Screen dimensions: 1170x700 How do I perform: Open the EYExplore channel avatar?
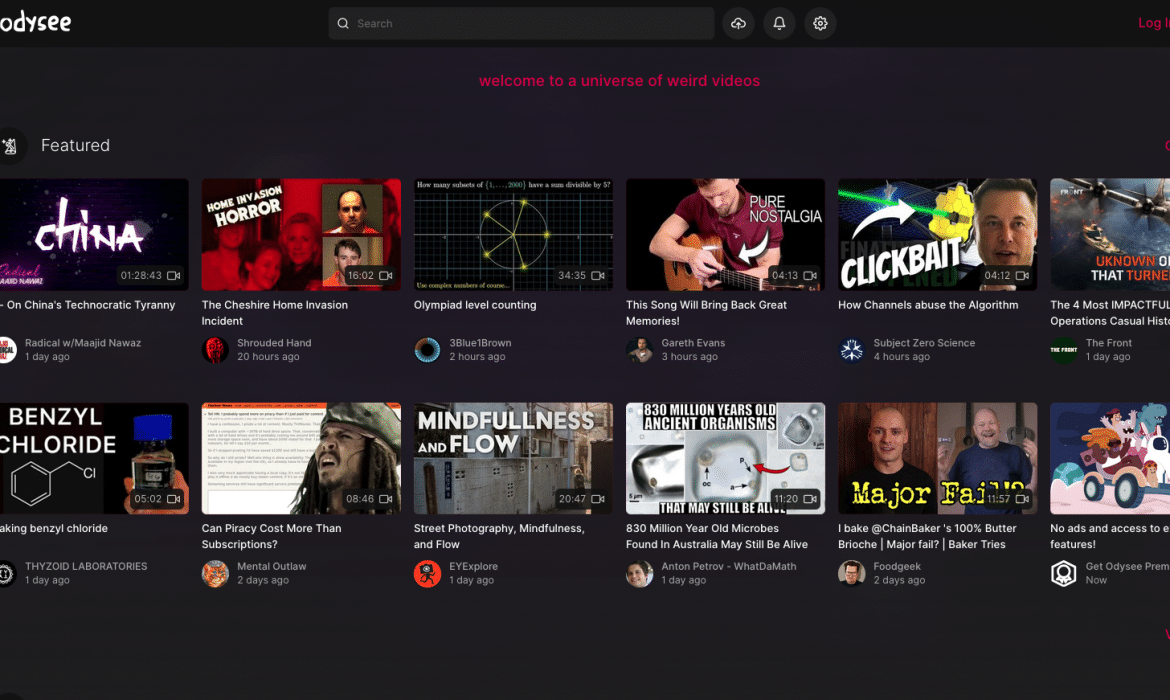(428, 574)
